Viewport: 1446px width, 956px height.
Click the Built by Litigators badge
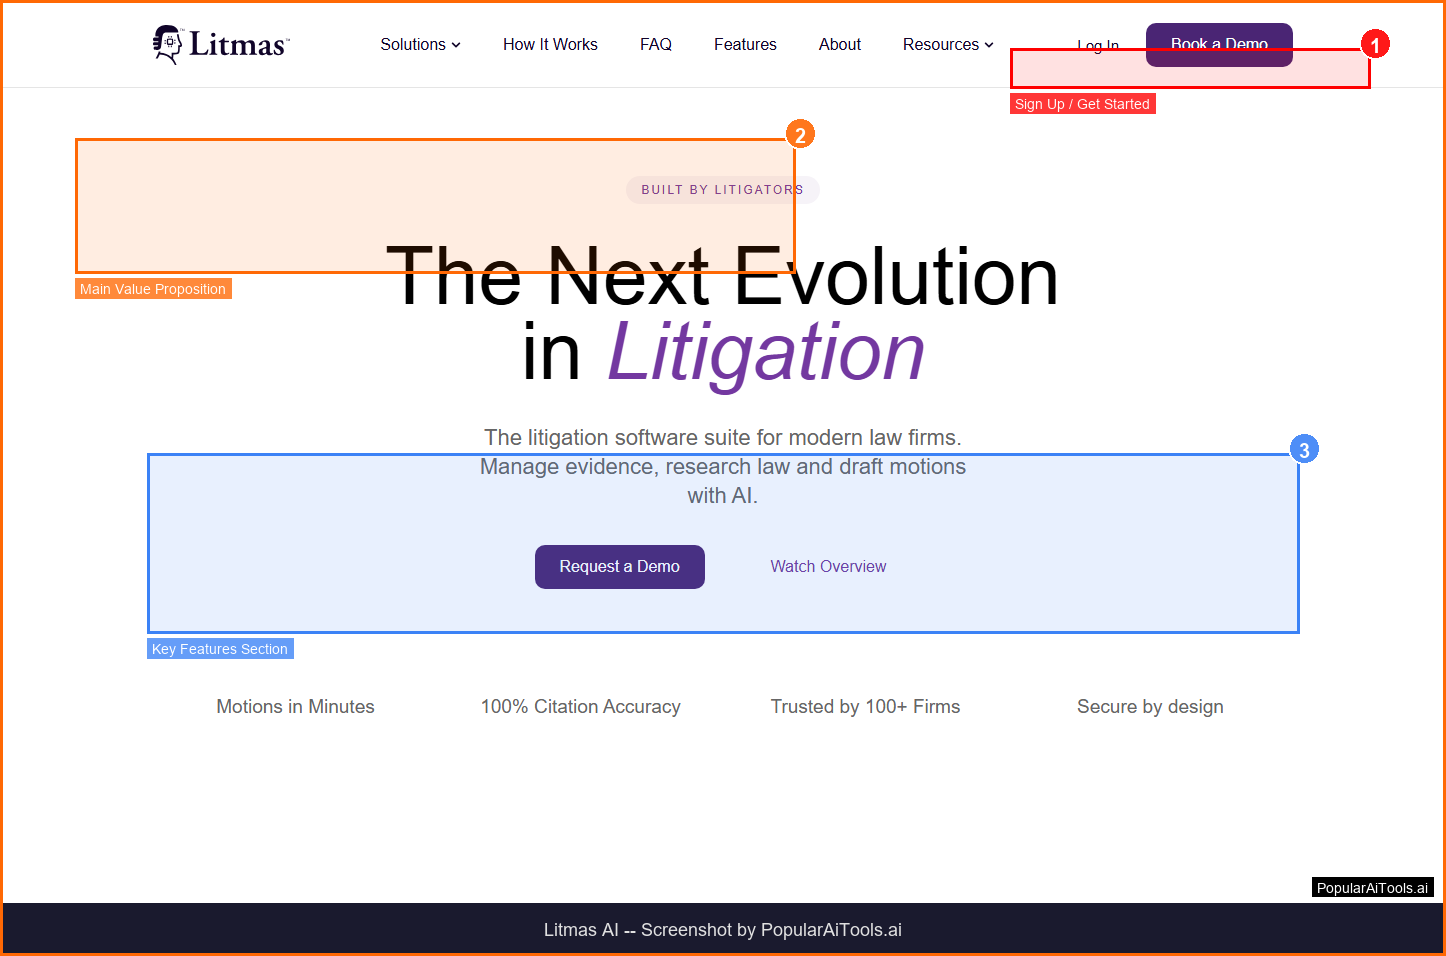[x=722, y=190]
